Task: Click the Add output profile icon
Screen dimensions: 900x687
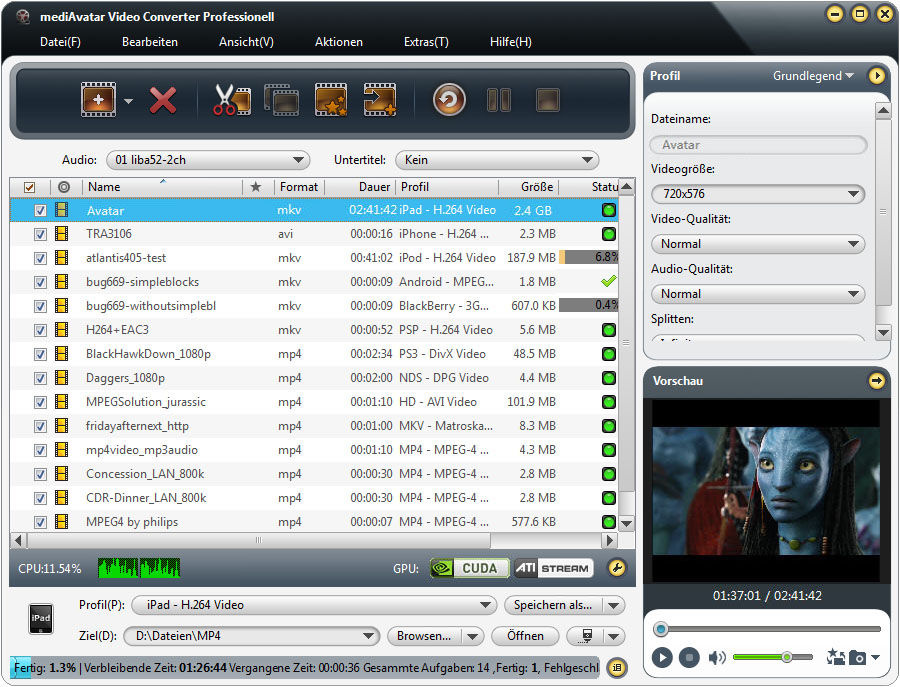Action: pos(380,100)
